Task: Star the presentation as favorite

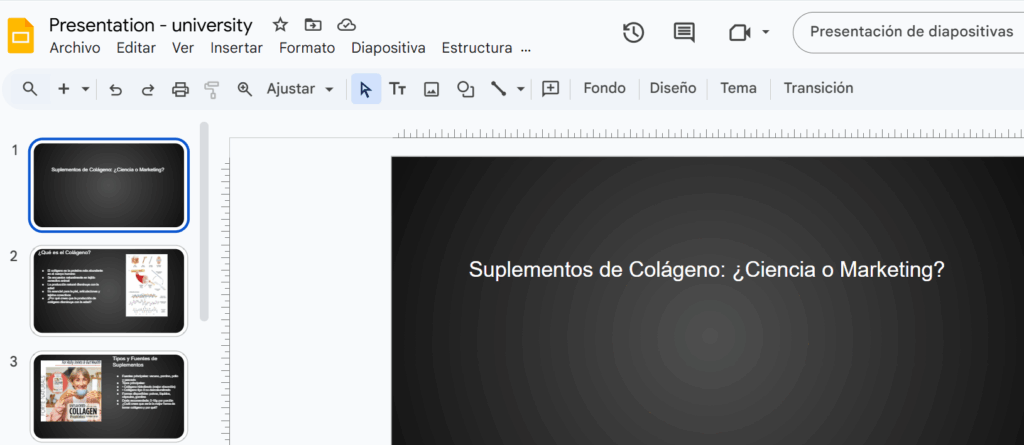Action: point(280,25)
